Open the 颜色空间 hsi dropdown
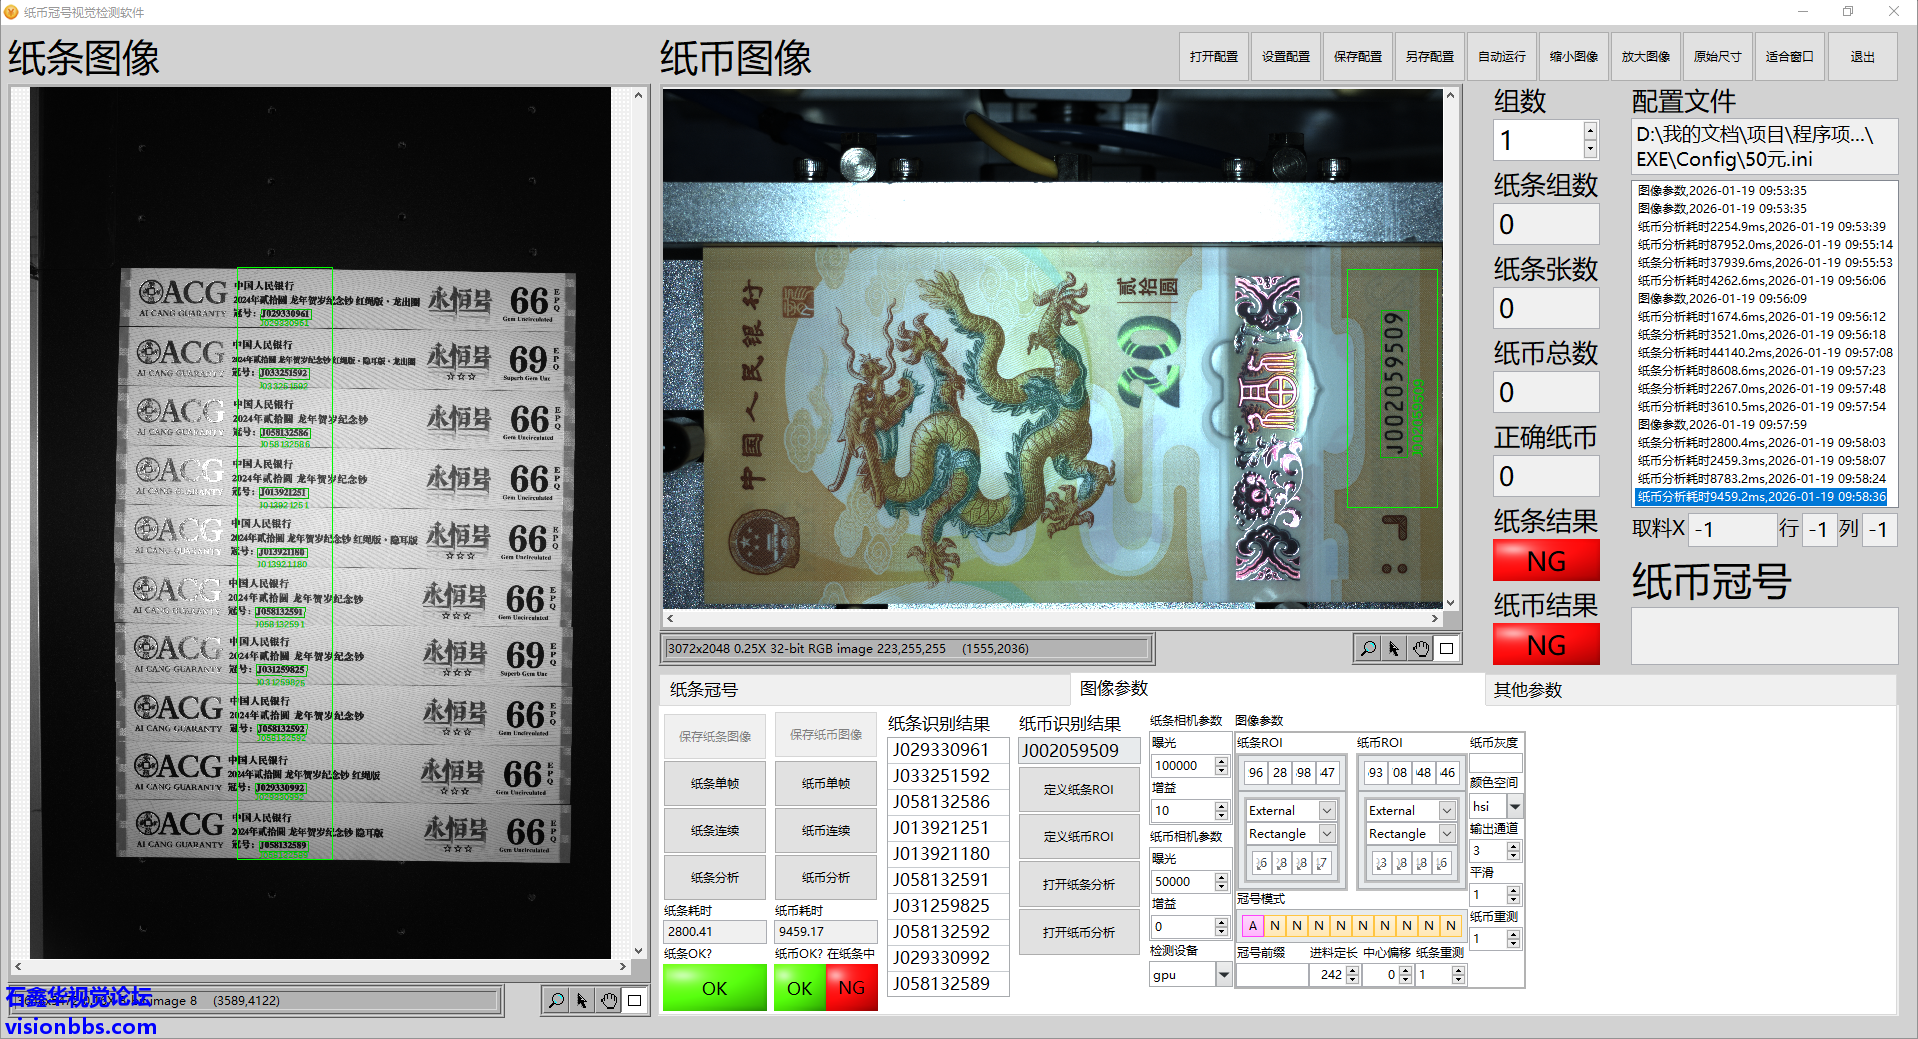1918x1039 pixels. [1515, 806]
